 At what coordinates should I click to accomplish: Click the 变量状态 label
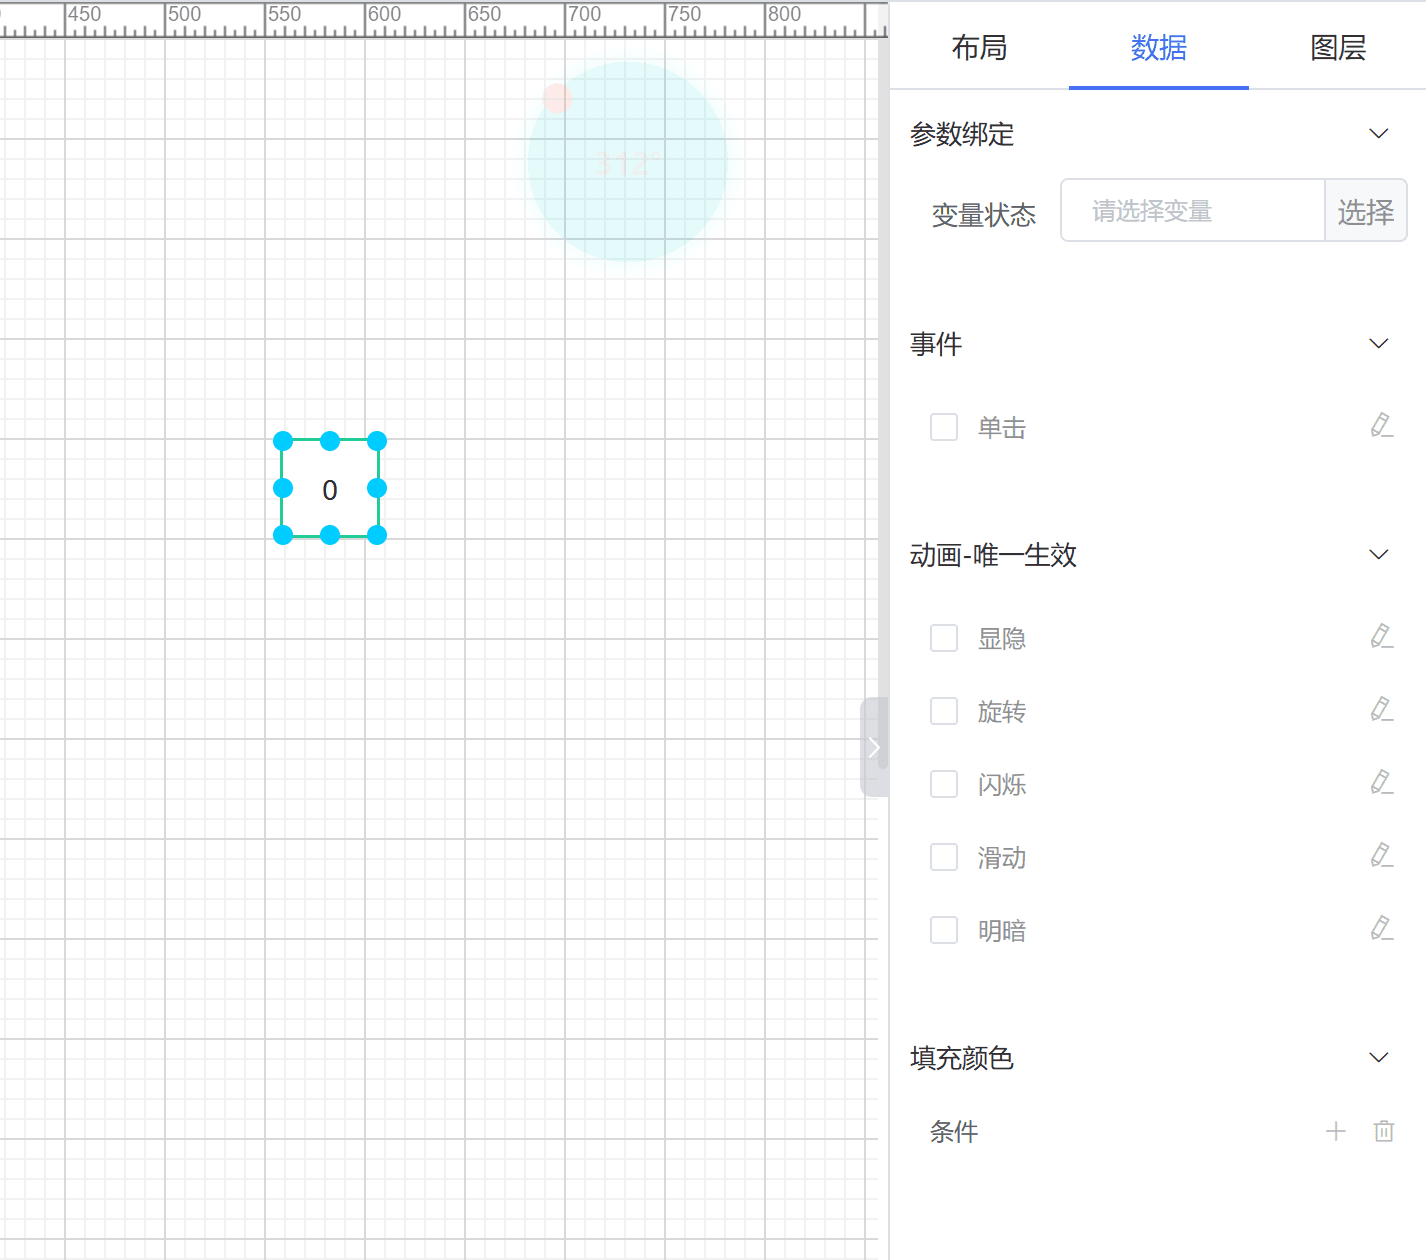(984, 215)
